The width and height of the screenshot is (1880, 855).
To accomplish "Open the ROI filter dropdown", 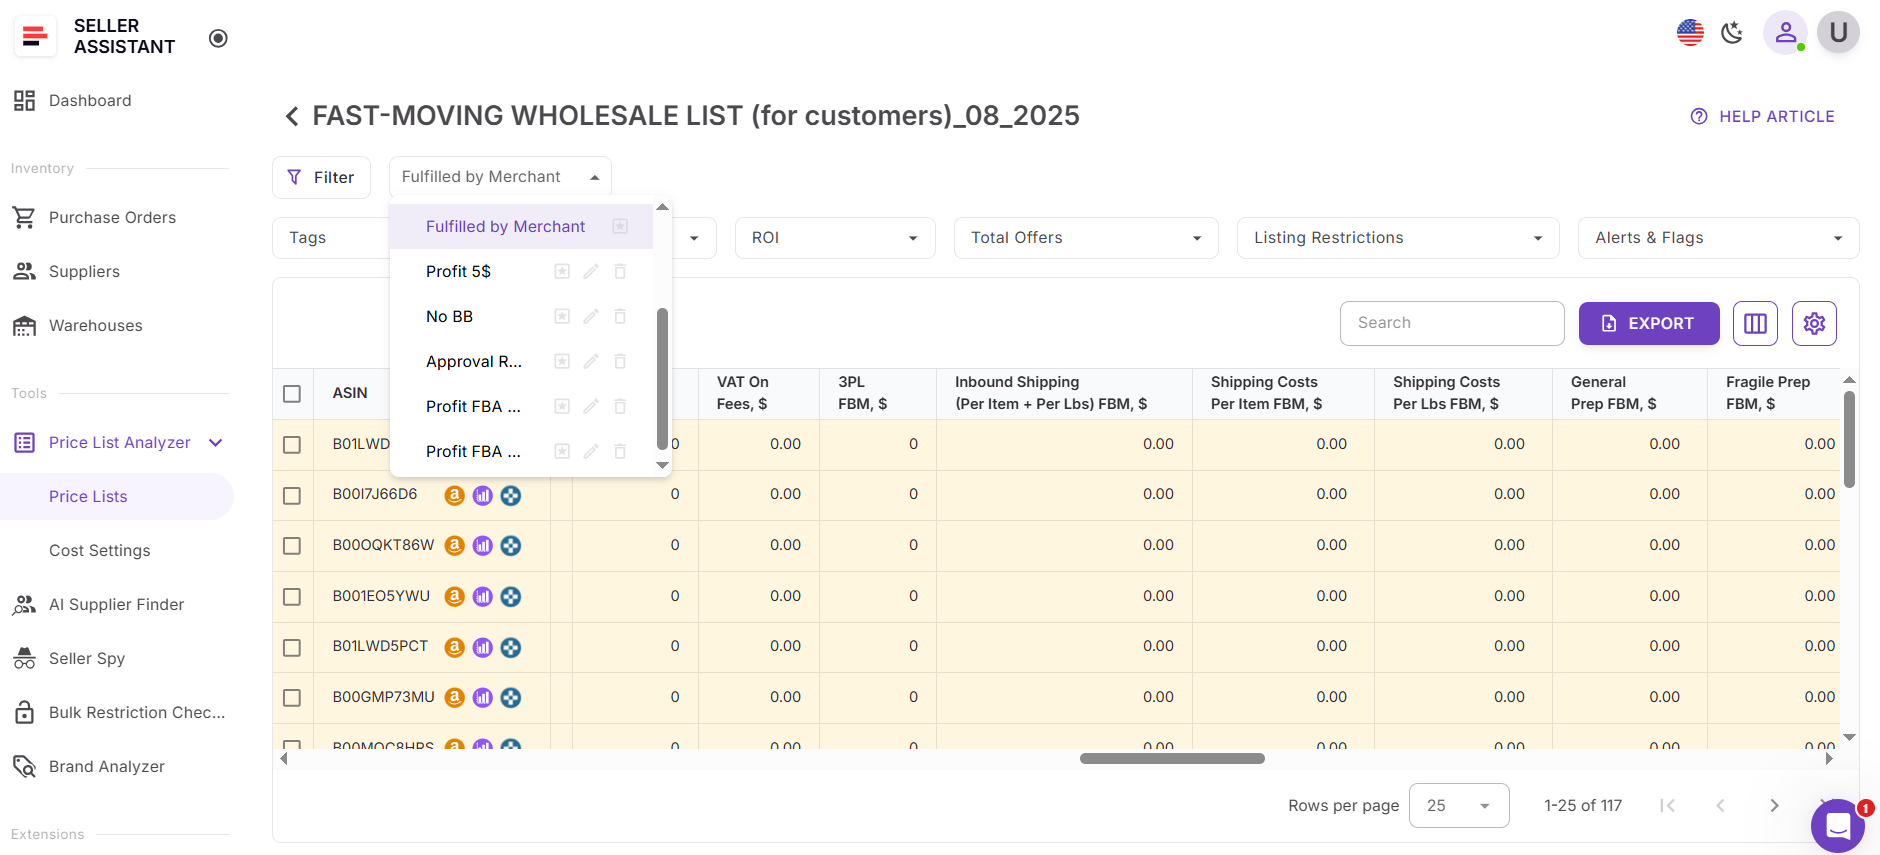I will [835, 238].
